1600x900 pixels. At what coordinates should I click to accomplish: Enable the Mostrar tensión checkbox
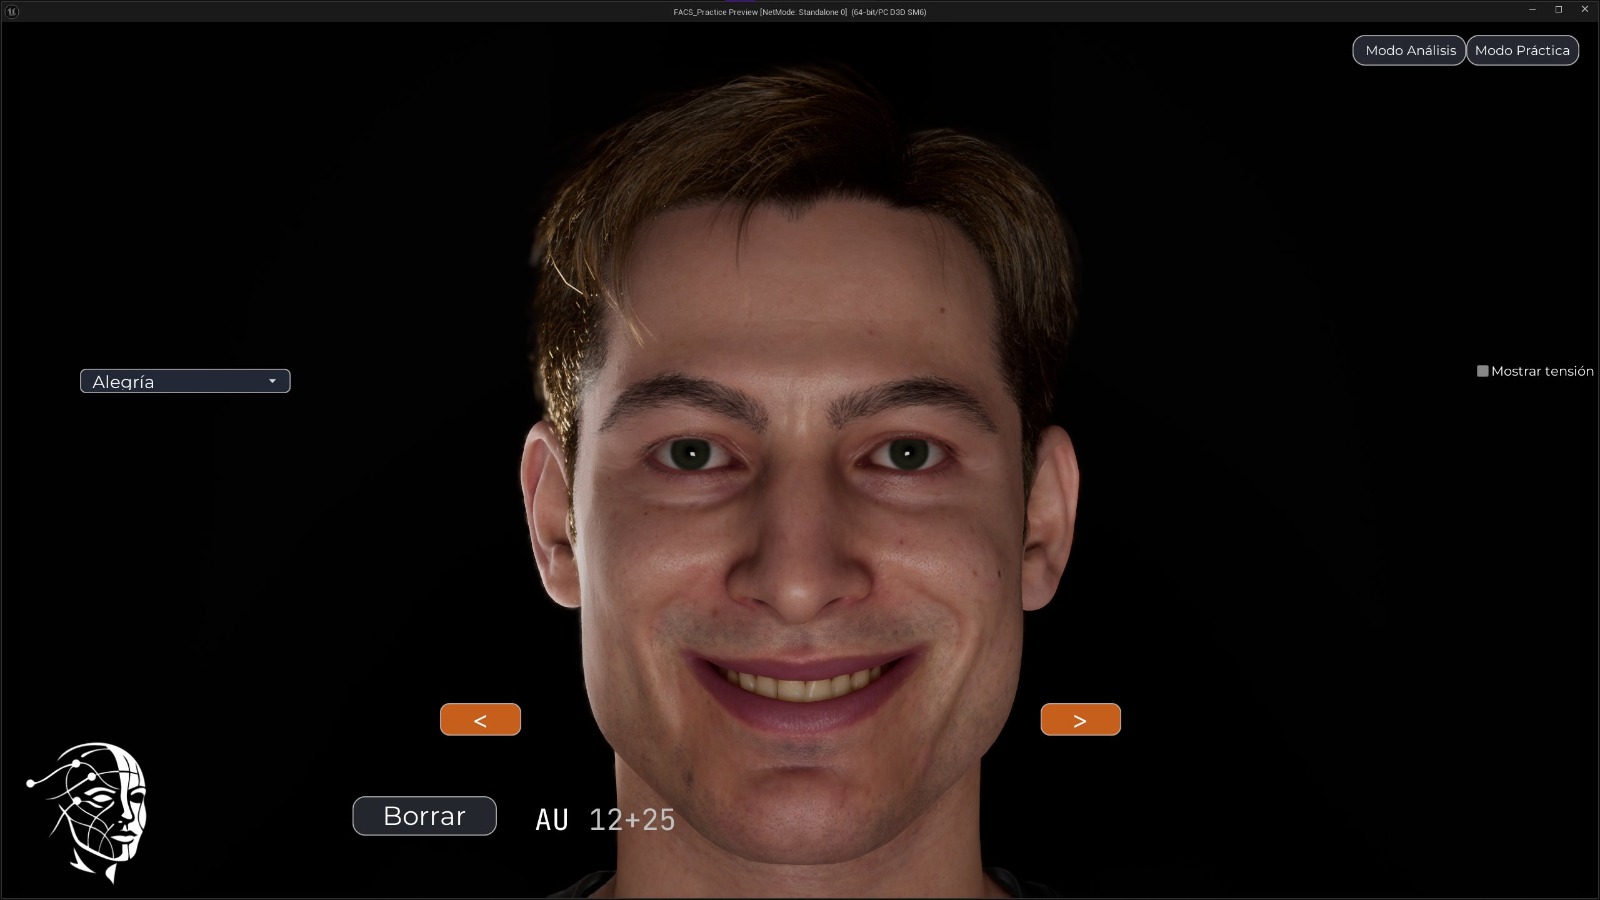(x=1483, y=371)
